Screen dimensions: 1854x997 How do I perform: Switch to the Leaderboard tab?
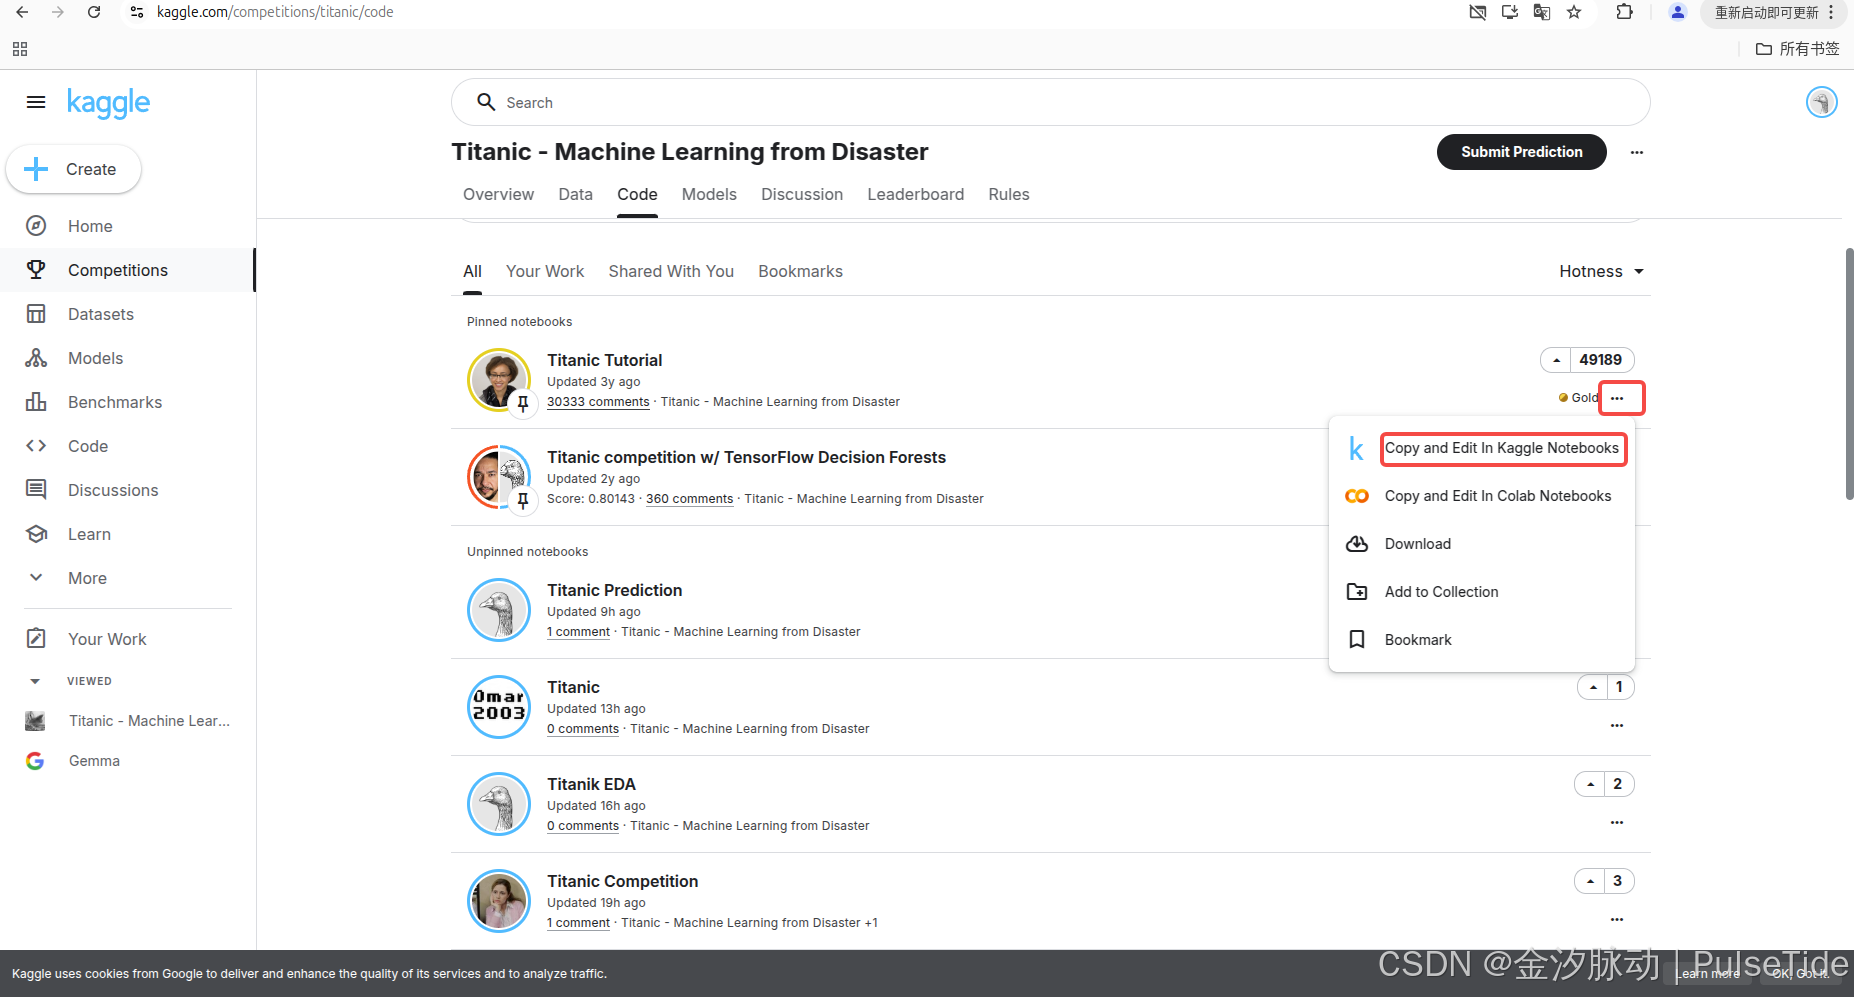tap(915, 194)
